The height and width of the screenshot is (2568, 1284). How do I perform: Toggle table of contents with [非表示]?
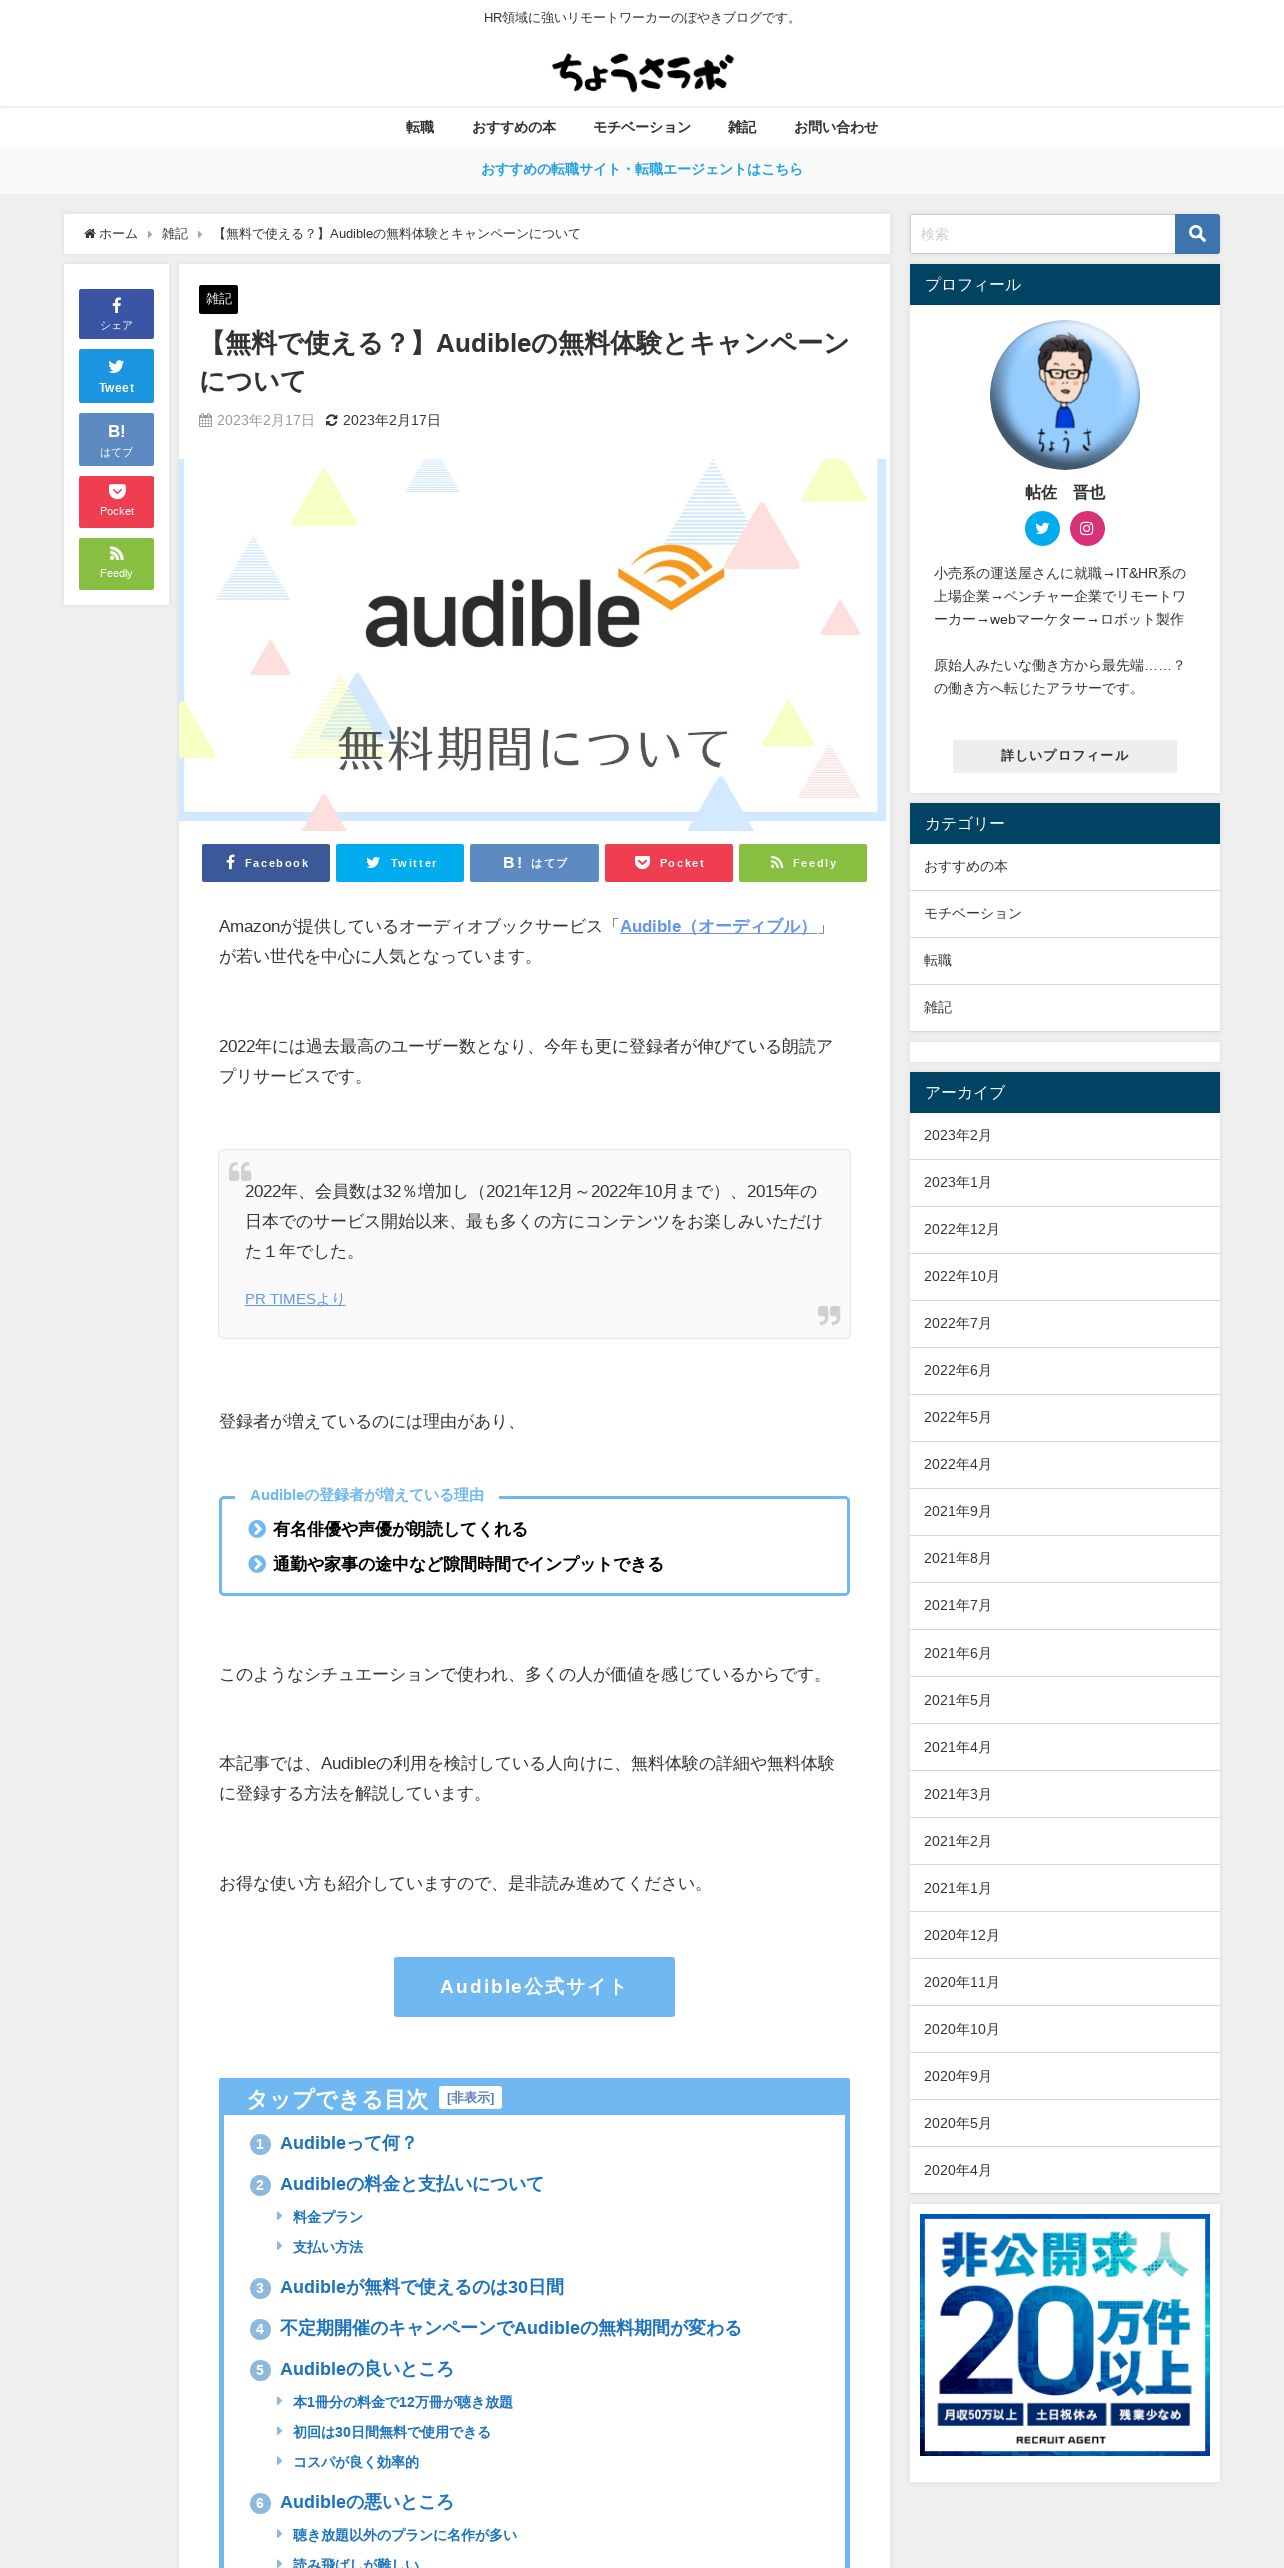click(x=470, y=2098)
